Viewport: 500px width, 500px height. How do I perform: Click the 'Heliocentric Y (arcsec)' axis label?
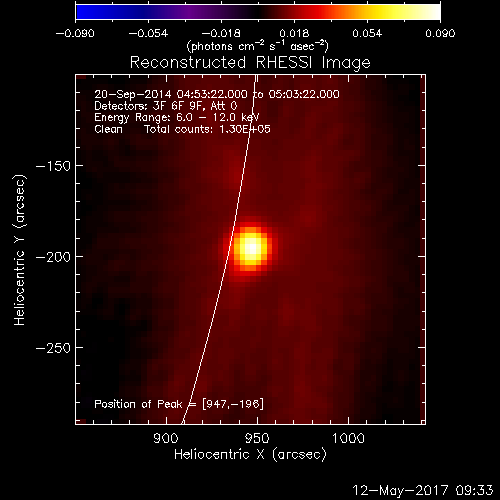20,250
